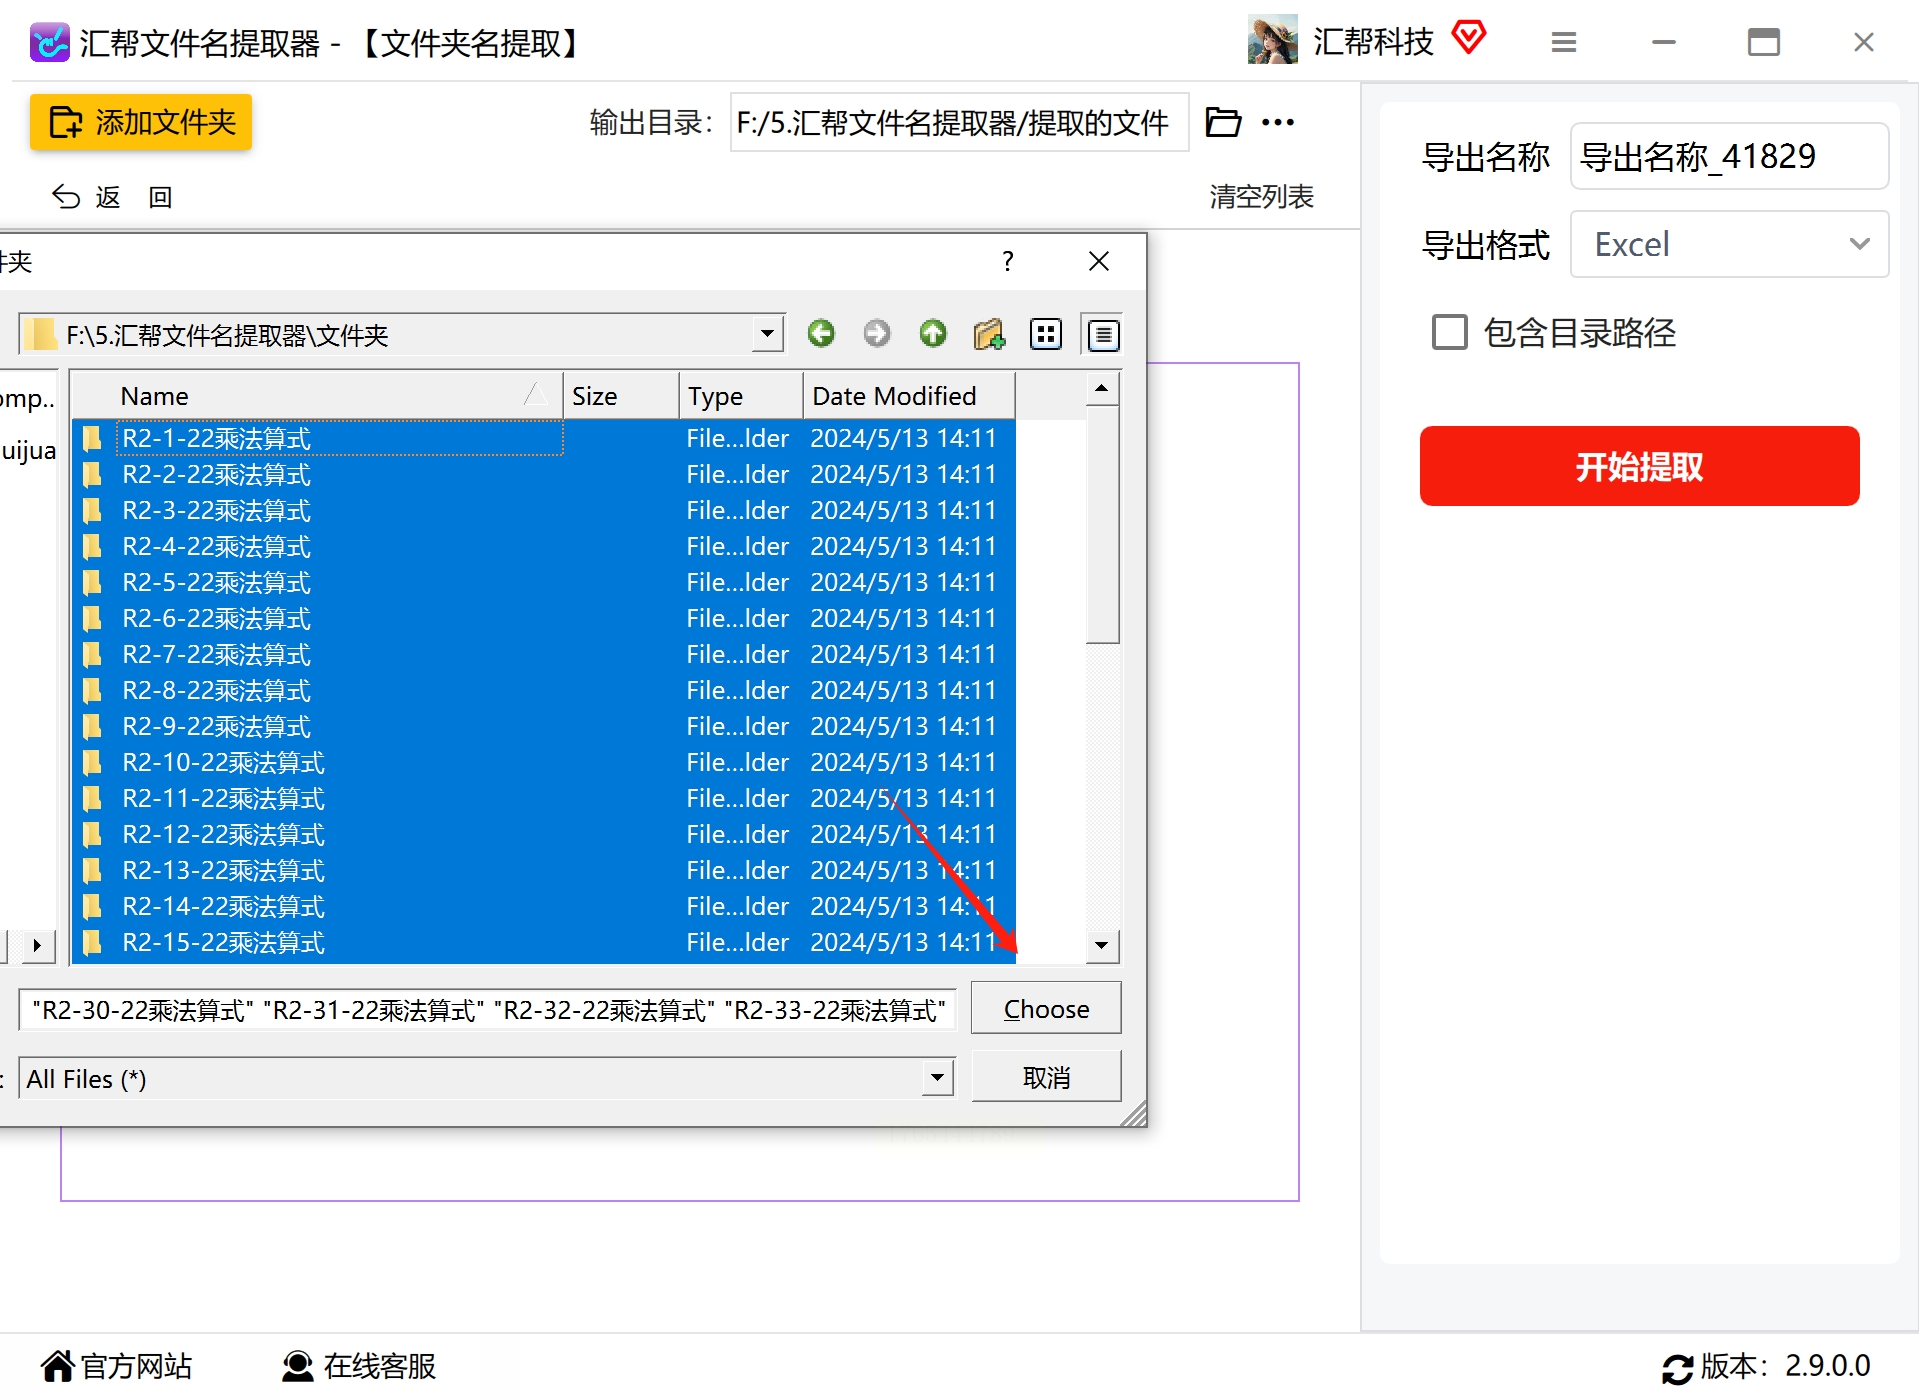Expand the 导出格式 Excel dropdown

coord(1729,244)
